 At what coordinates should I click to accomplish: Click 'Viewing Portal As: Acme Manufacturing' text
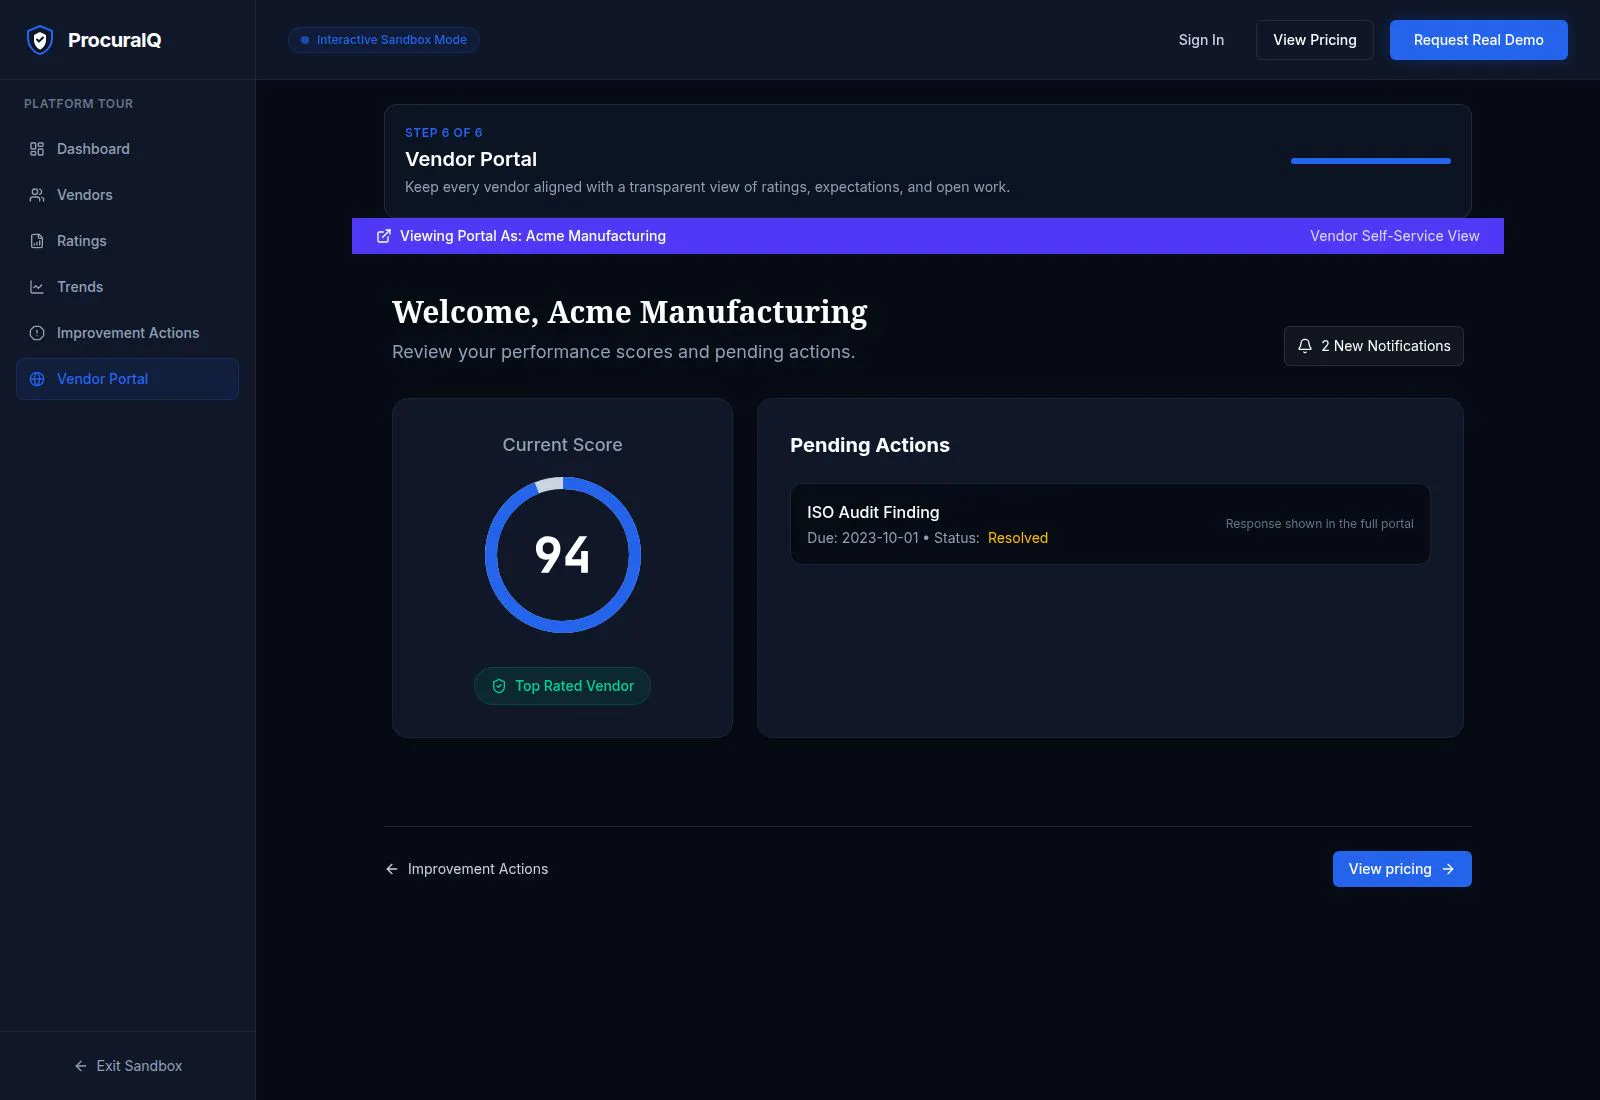533,236
